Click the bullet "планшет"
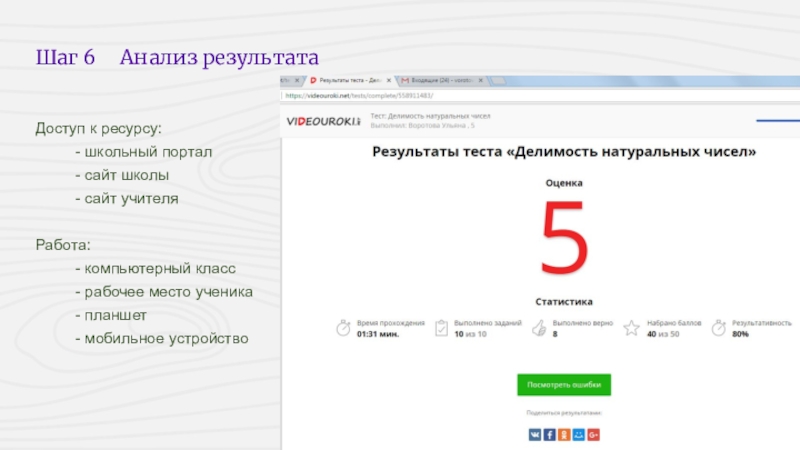800x450 pixels. pyautogui.click(x=115, y=315)
